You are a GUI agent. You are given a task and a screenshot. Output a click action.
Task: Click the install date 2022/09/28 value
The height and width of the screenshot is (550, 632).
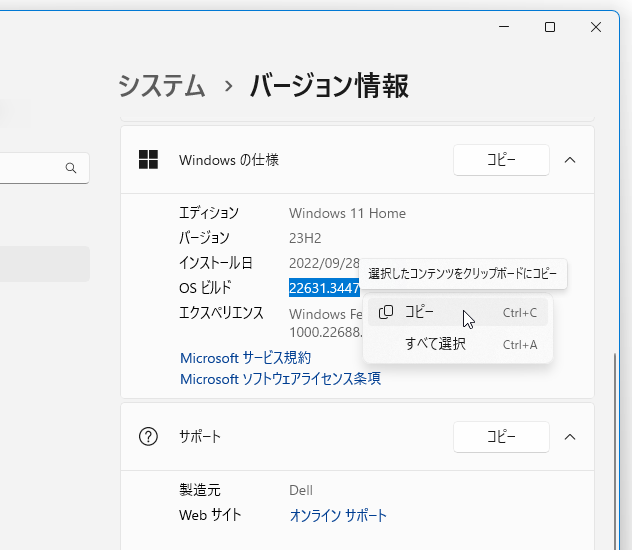click(324, 263)
